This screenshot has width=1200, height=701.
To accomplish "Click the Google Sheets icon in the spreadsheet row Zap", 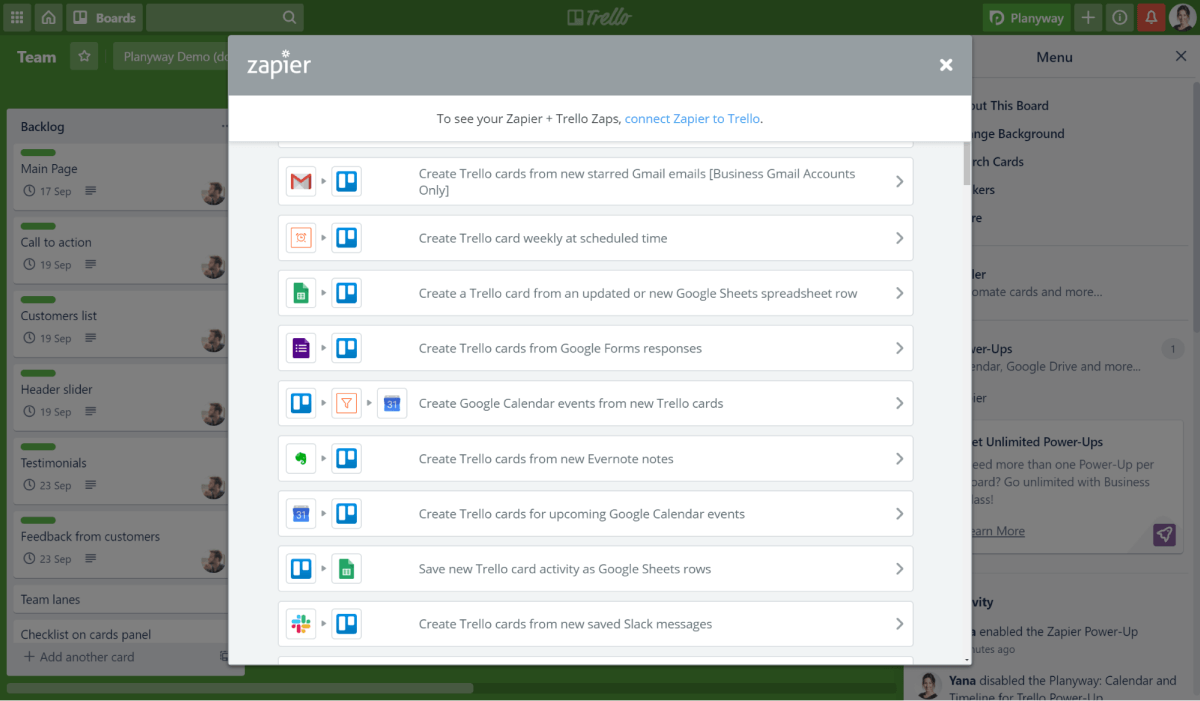I will pyautogui.click(x=299, y=292).
